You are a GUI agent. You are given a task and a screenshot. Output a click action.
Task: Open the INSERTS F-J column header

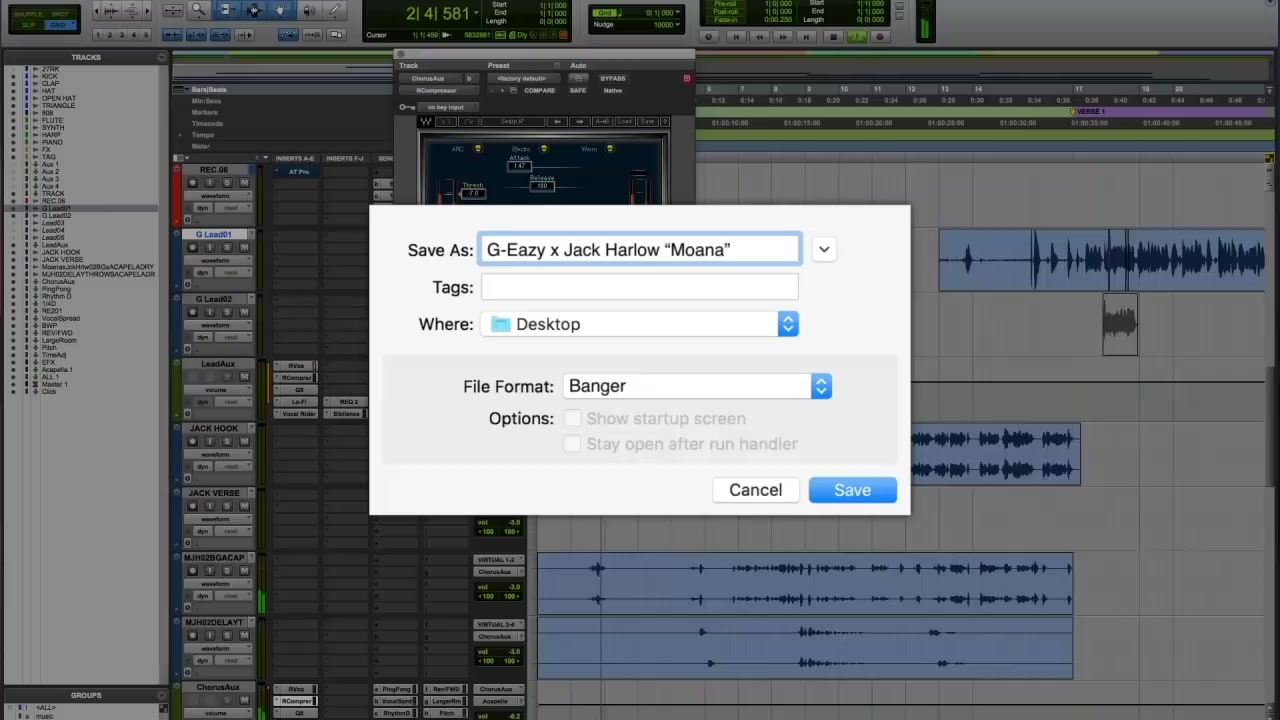[345, 158]
